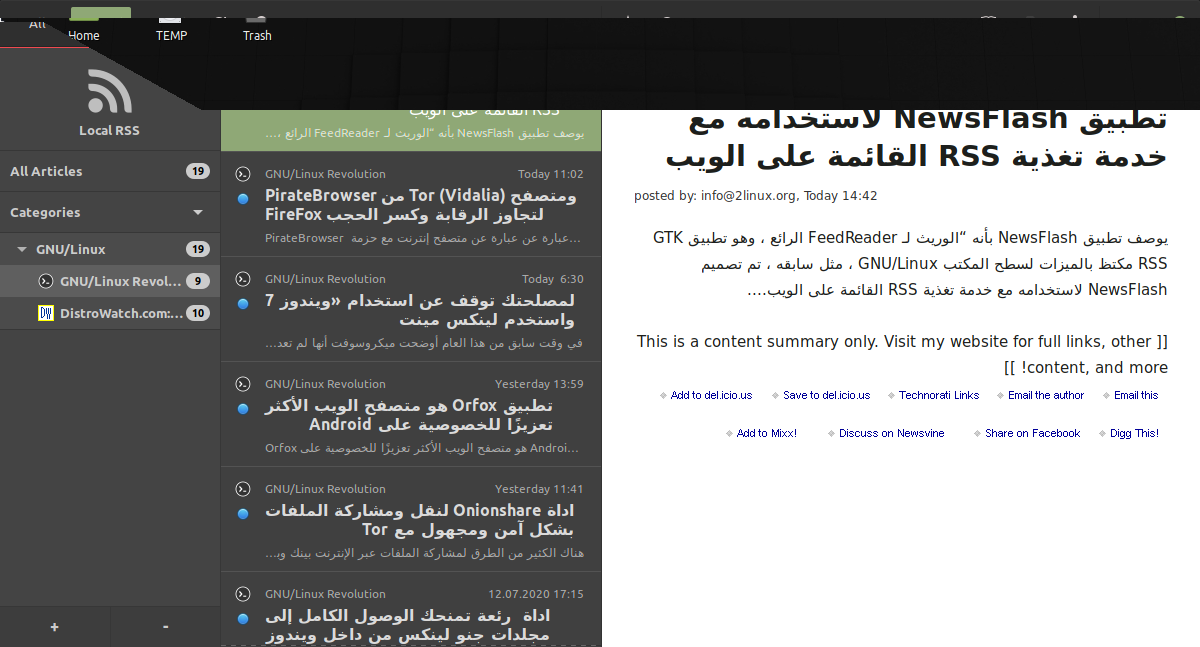Click the 'Save to del.icio.us' link
This screenshot has width=1200, height=647.
tap(826, 395)
